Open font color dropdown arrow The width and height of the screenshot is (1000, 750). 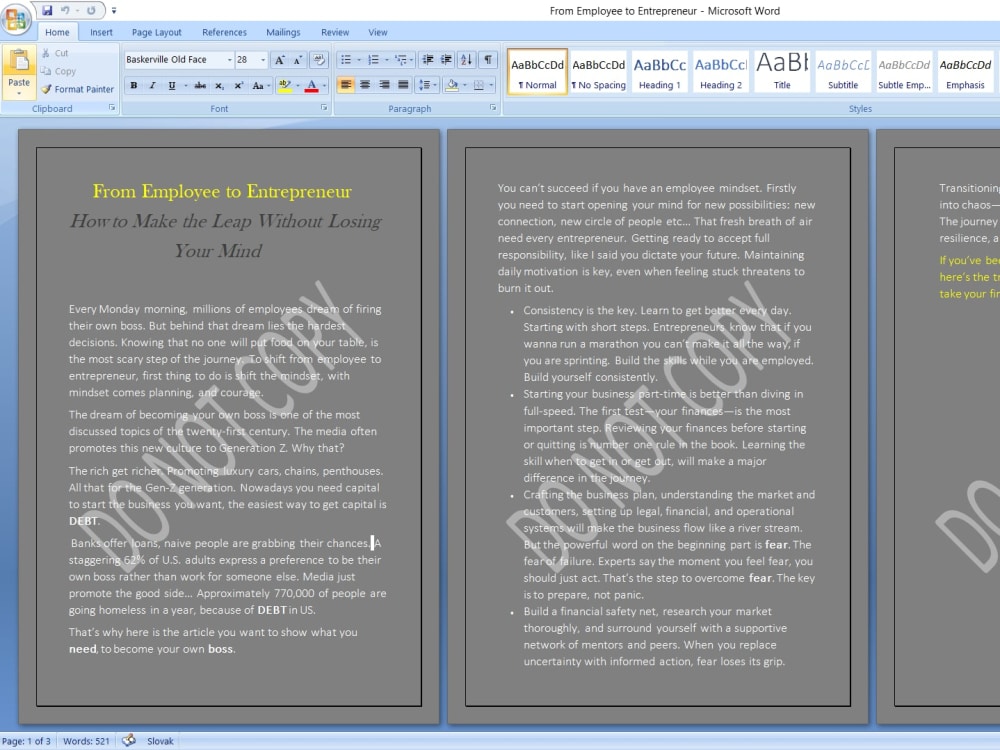[324, 85]
